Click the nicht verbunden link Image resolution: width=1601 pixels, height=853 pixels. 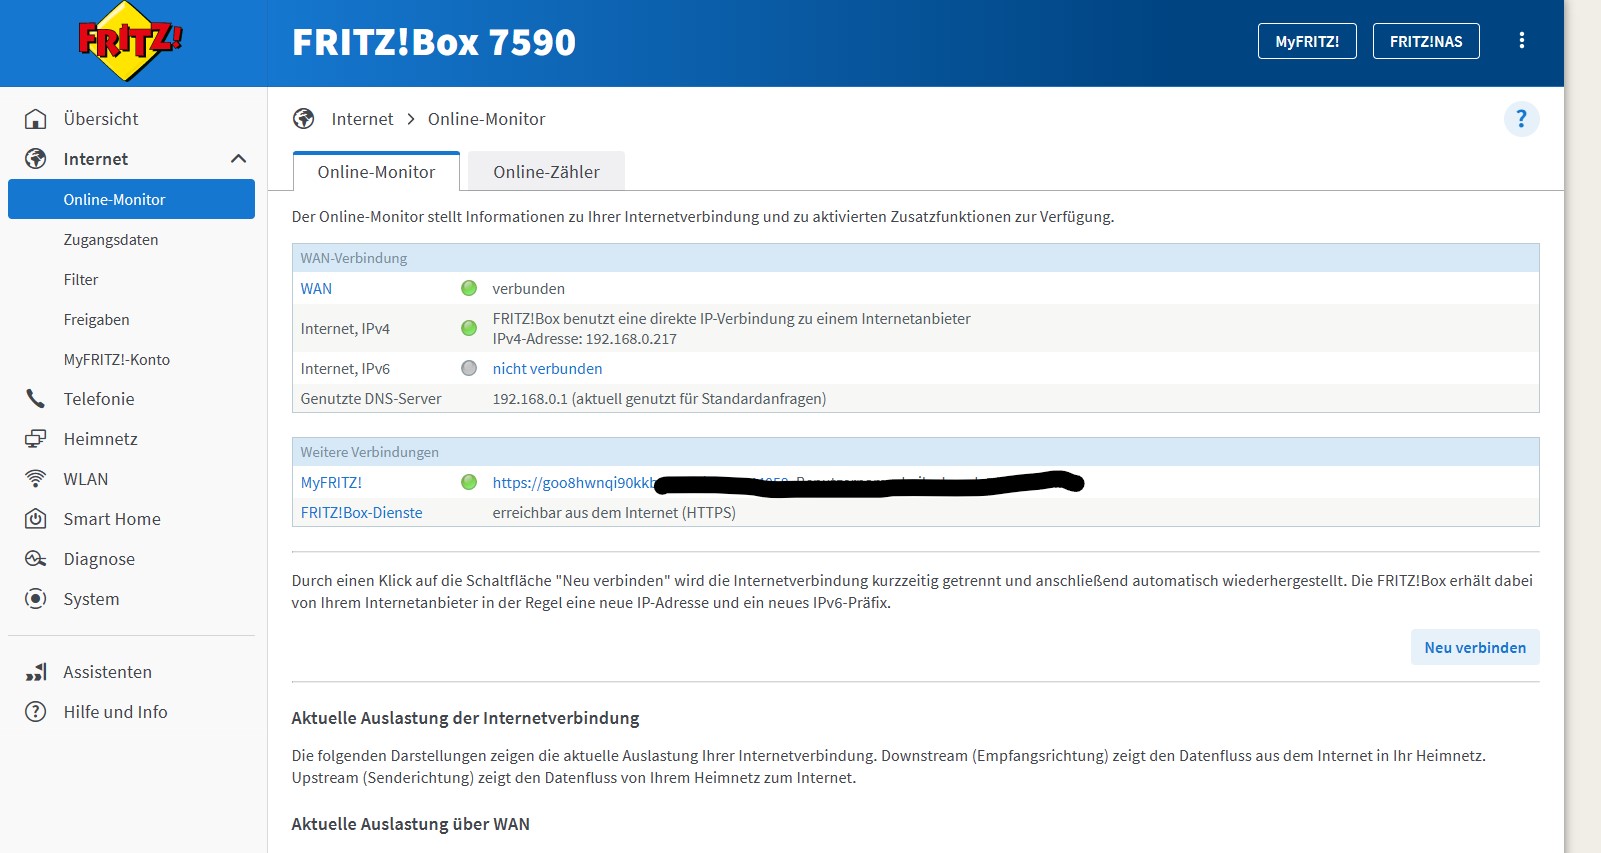click(x=547, y=368)
